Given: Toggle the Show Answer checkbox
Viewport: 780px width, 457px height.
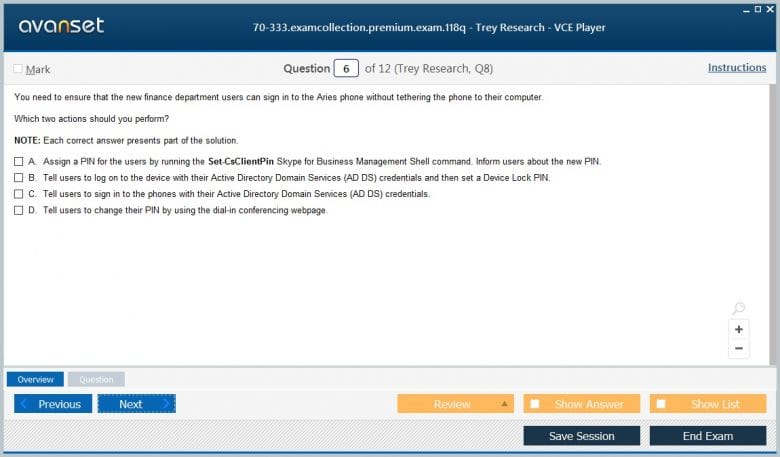Looking at the screenshot, I should pyautogui.click(x=535, y=404).
